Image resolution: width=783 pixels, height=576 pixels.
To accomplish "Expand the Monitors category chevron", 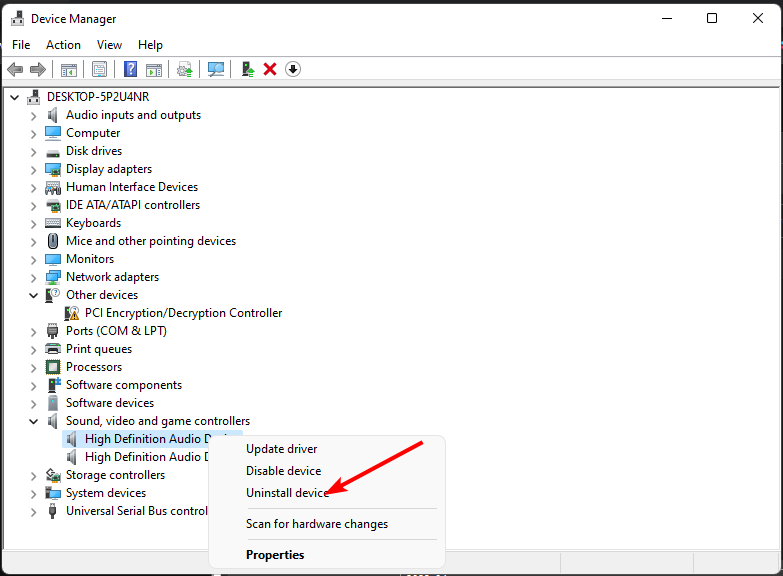I will 33,260.
